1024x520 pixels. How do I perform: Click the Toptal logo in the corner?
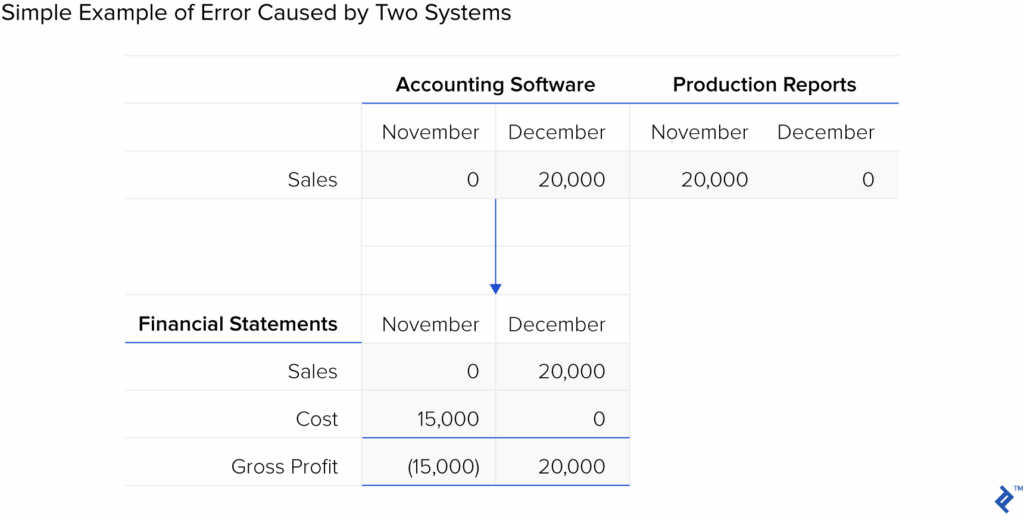pyautogui.click(x=1004, y=498)
